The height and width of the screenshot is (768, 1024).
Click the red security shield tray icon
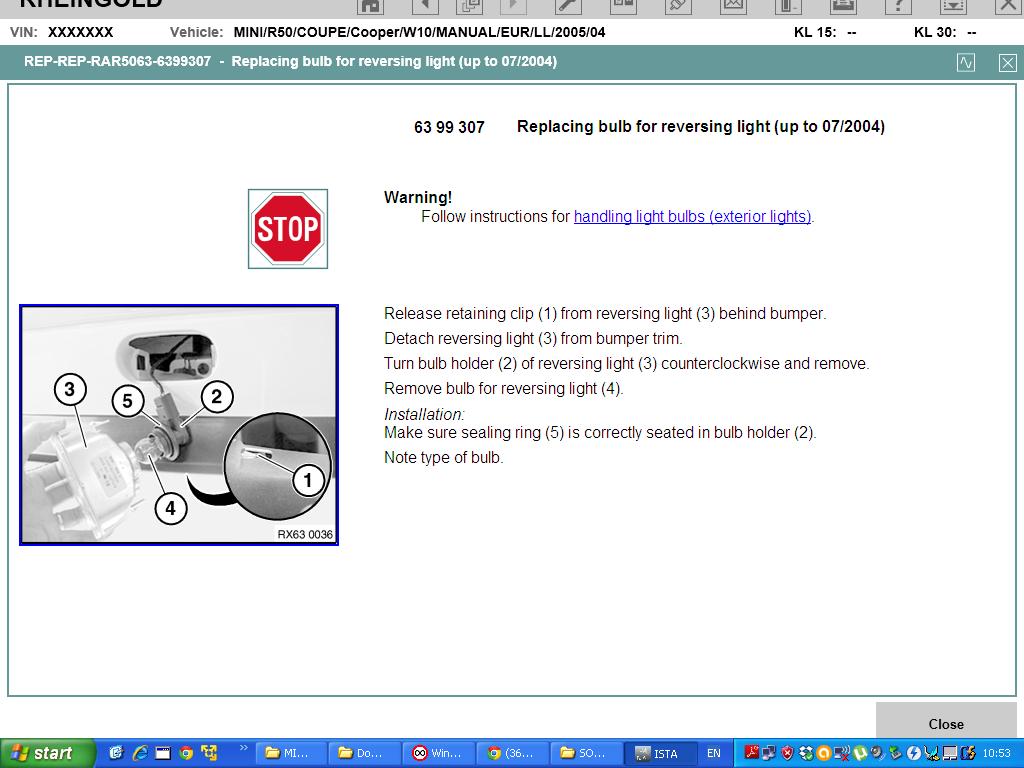coord(786,753)
